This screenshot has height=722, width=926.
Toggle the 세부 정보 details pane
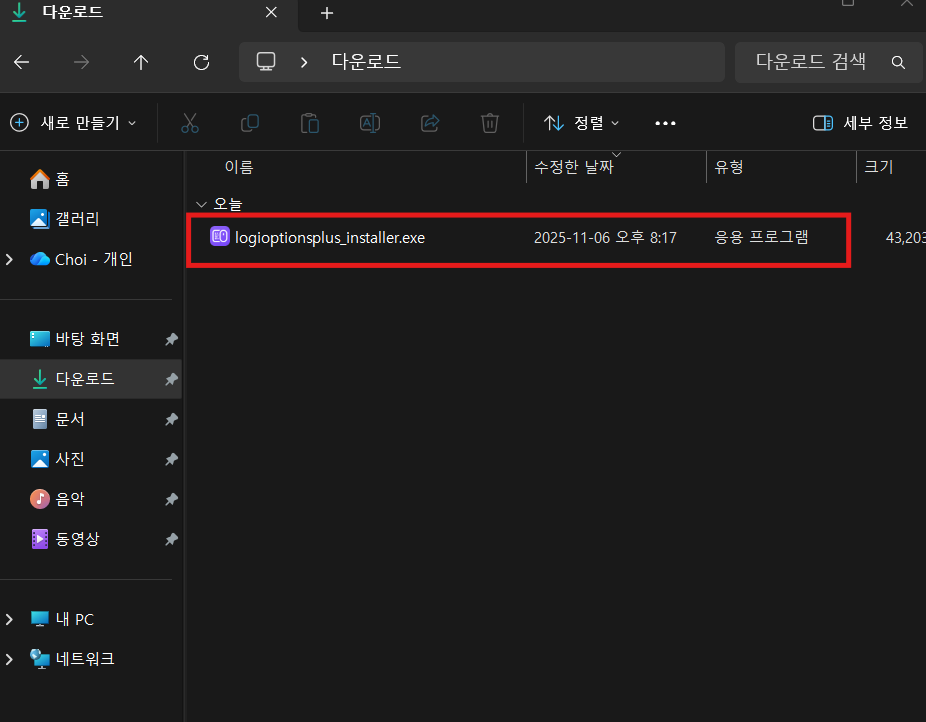pyautogui.click(x=860, y=123)
